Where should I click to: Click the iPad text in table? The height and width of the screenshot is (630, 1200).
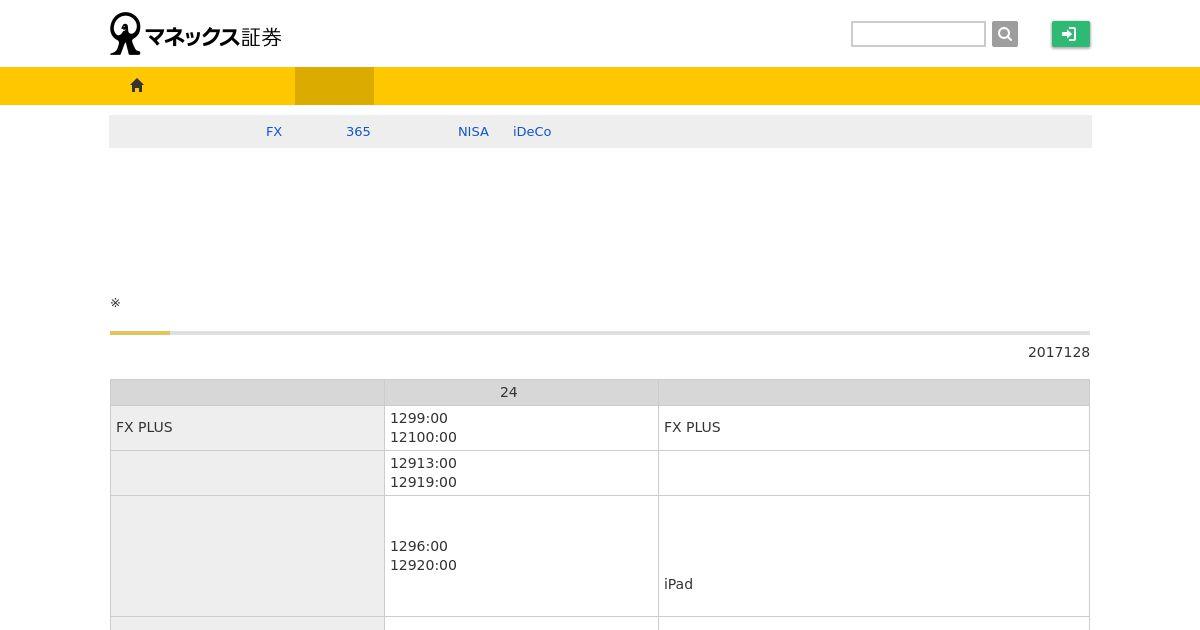(x=678, y=584)
